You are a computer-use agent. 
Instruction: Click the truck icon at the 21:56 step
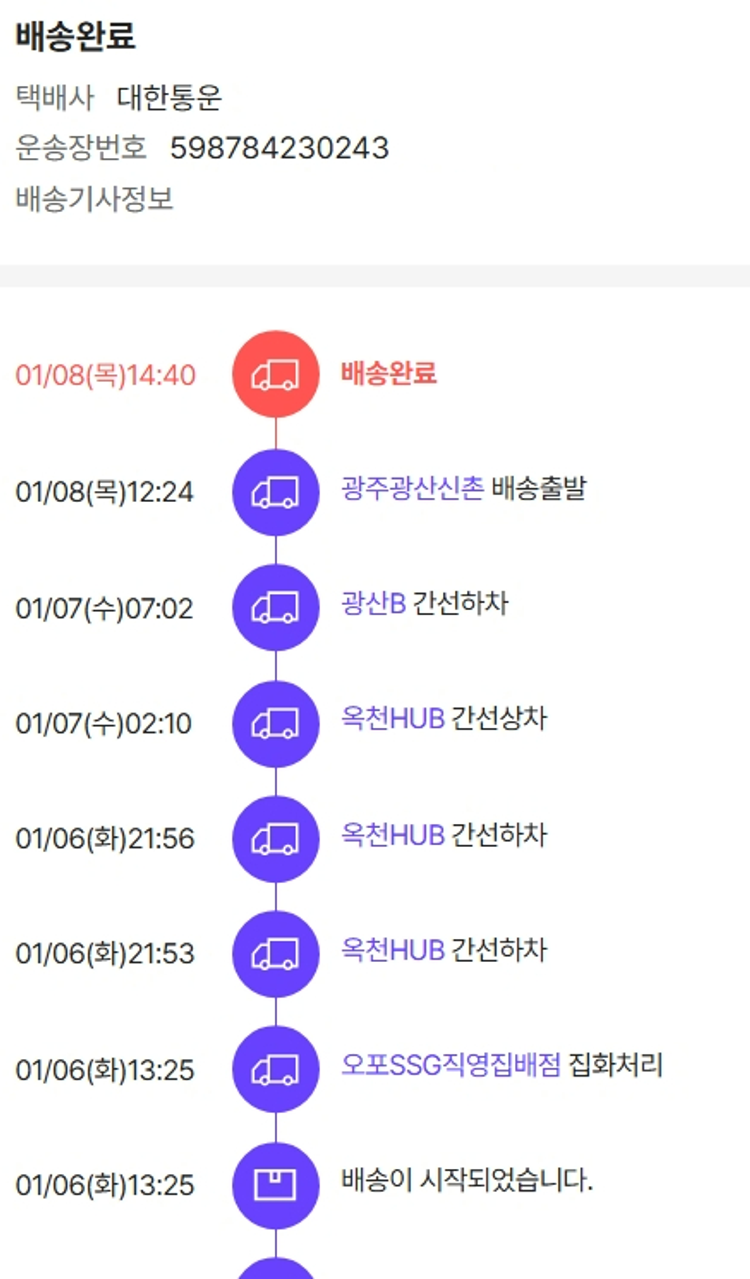[x=275, y=838]
